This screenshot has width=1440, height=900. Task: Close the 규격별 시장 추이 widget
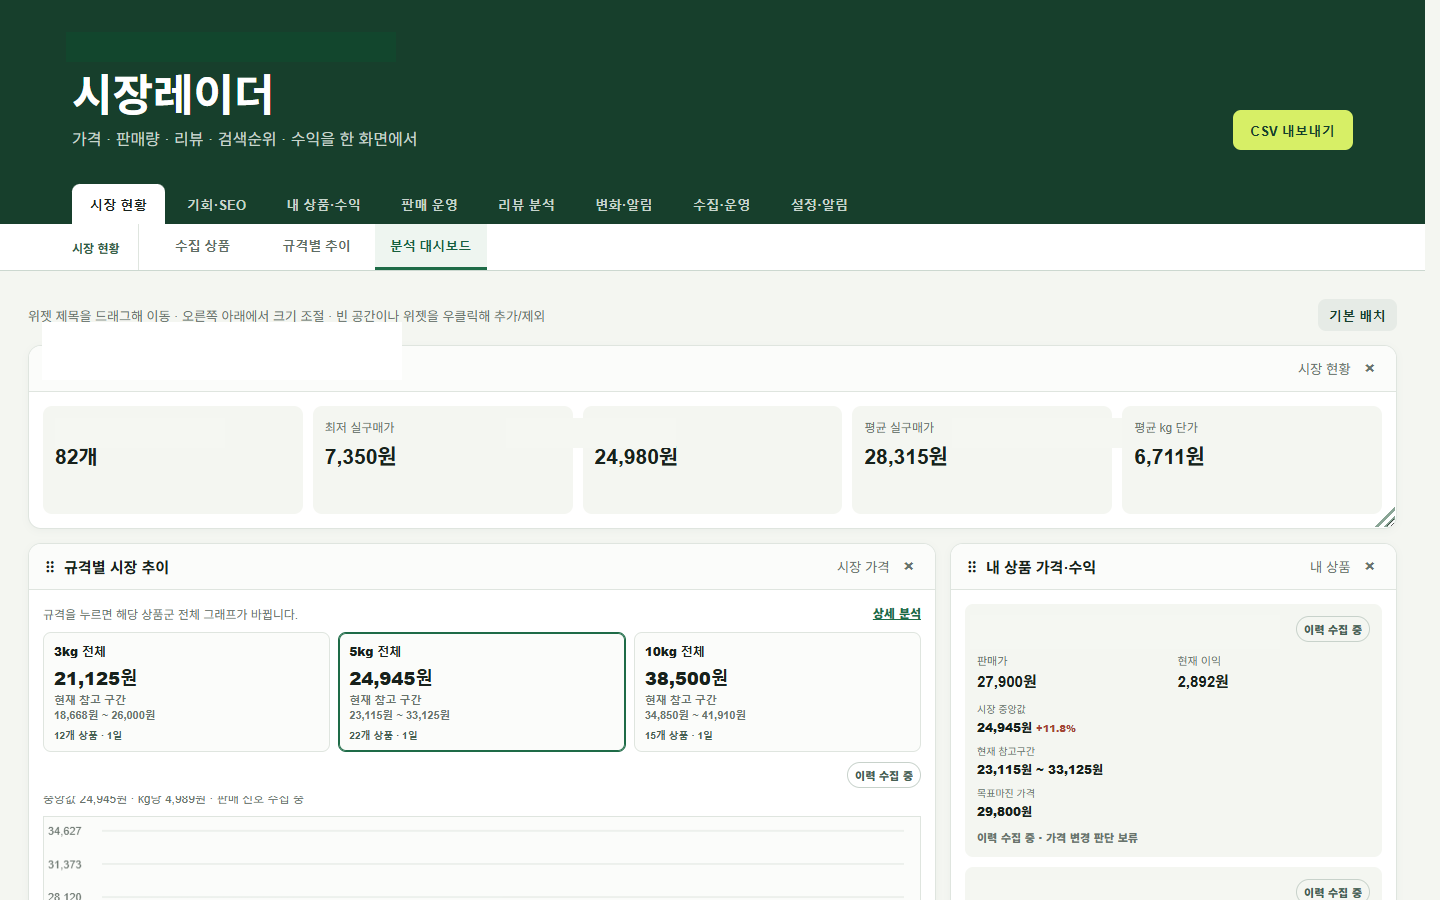(x=909, y=567)
